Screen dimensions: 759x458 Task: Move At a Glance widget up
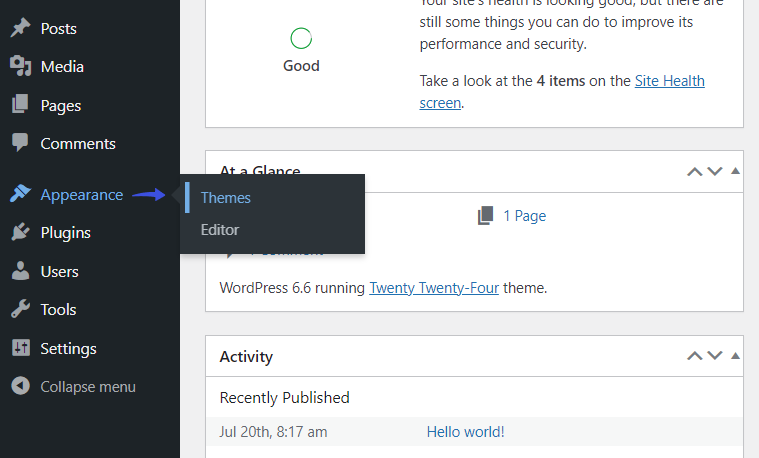pos(695,171)
